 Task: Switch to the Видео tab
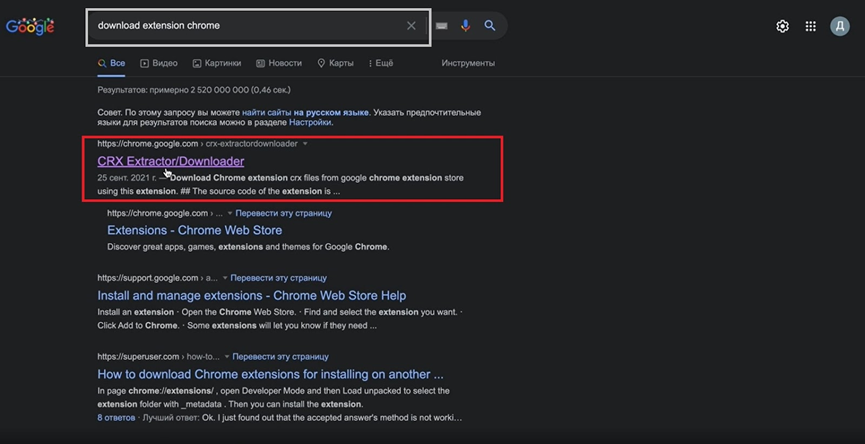click(159, 63)
